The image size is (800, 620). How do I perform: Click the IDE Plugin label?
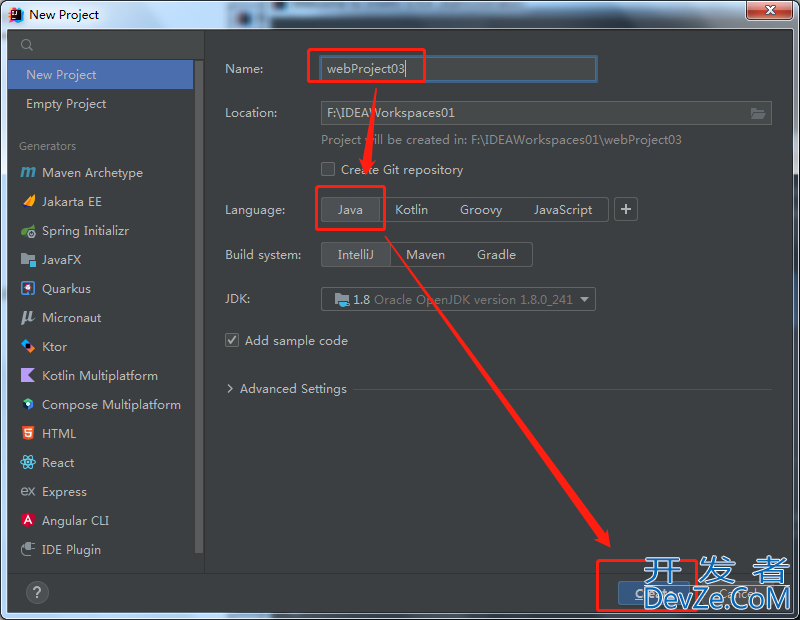click(x=71, y=550)
